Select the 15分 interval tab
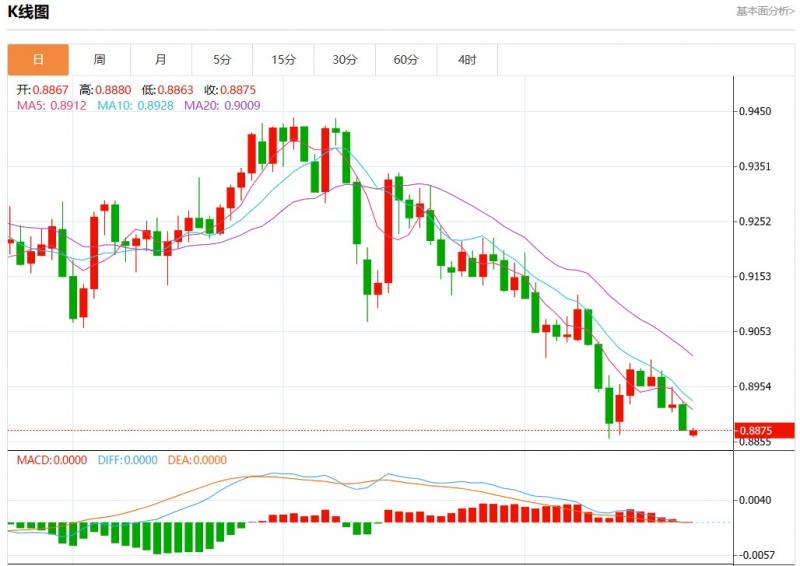Screen dimensions: 800x566 click(x=283, y=60)
